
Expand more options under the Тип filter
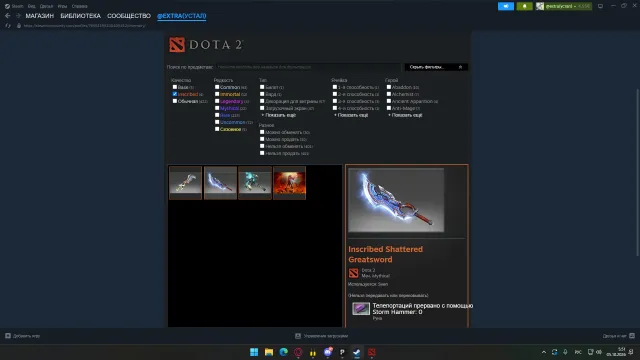pyautogui.click(x=279, y=115)
